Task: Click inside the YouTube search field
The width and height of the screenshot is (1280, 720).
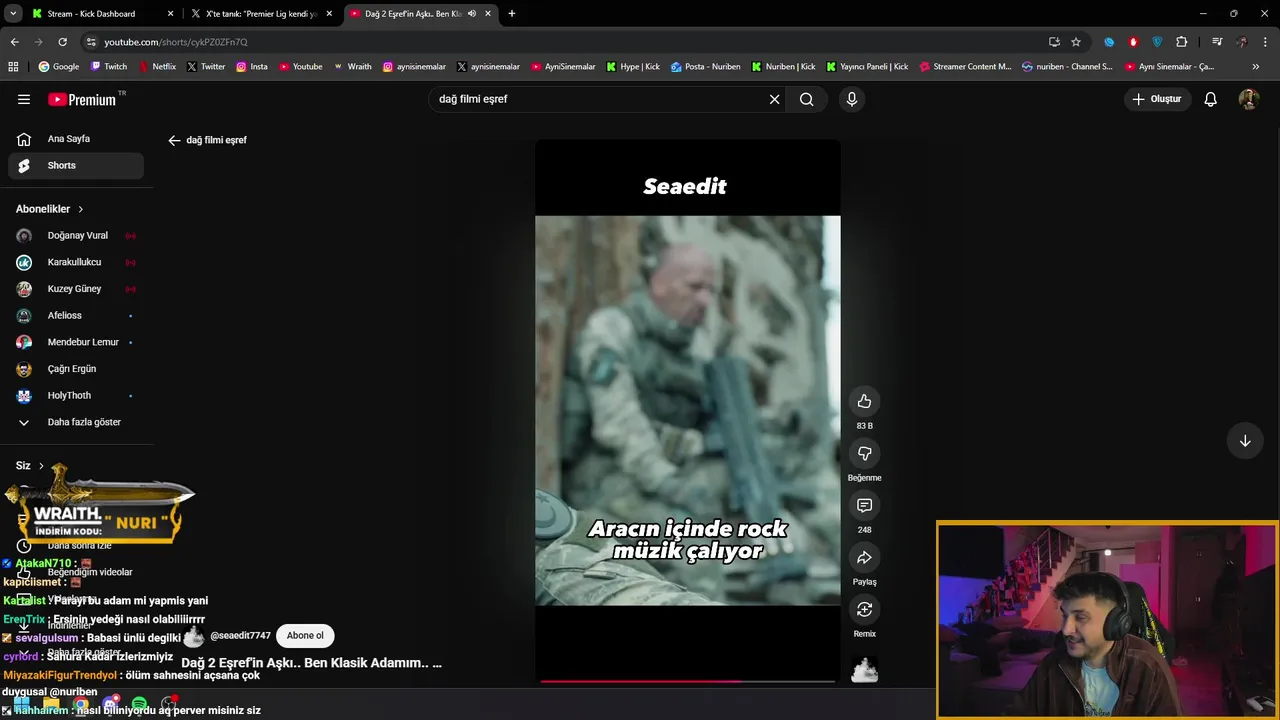Action: (x=600, y=99)
